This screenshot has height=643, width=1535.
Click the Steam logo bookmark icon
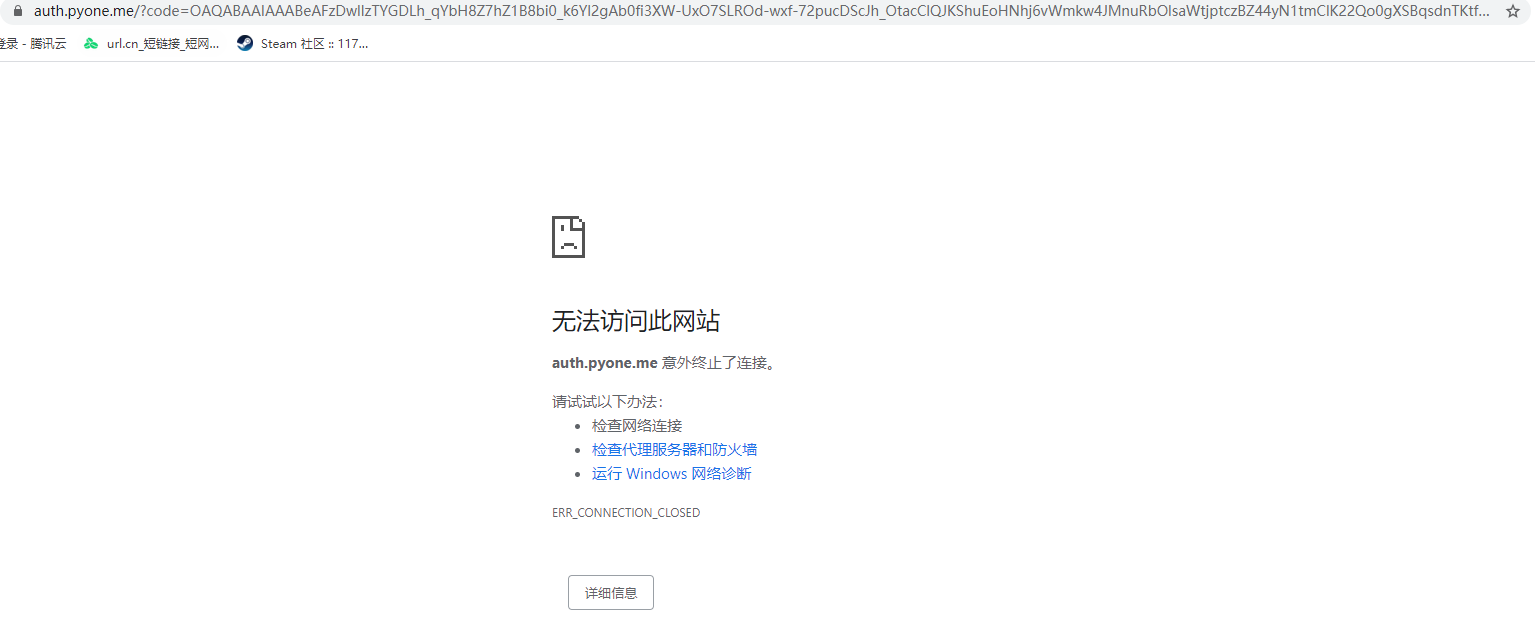245,44
